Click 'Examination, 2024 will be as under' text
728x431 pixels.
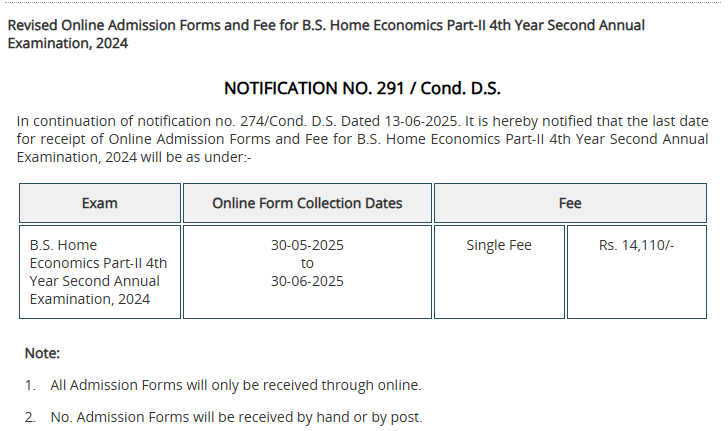[134, 157]
